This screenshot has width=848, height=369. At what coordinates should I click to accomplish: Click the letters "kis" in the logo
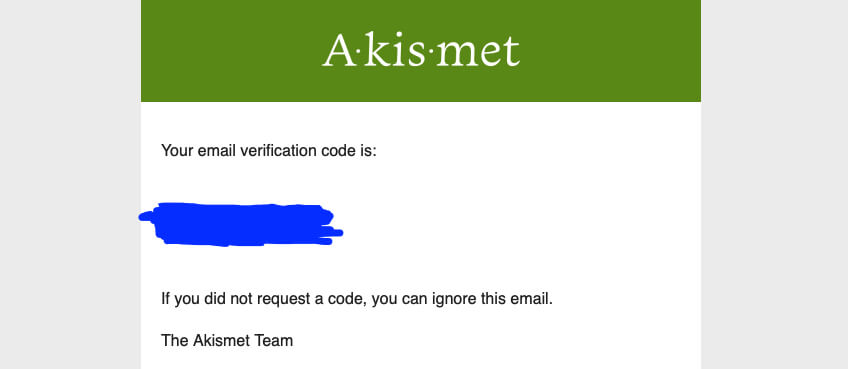[x=396, y=50]
